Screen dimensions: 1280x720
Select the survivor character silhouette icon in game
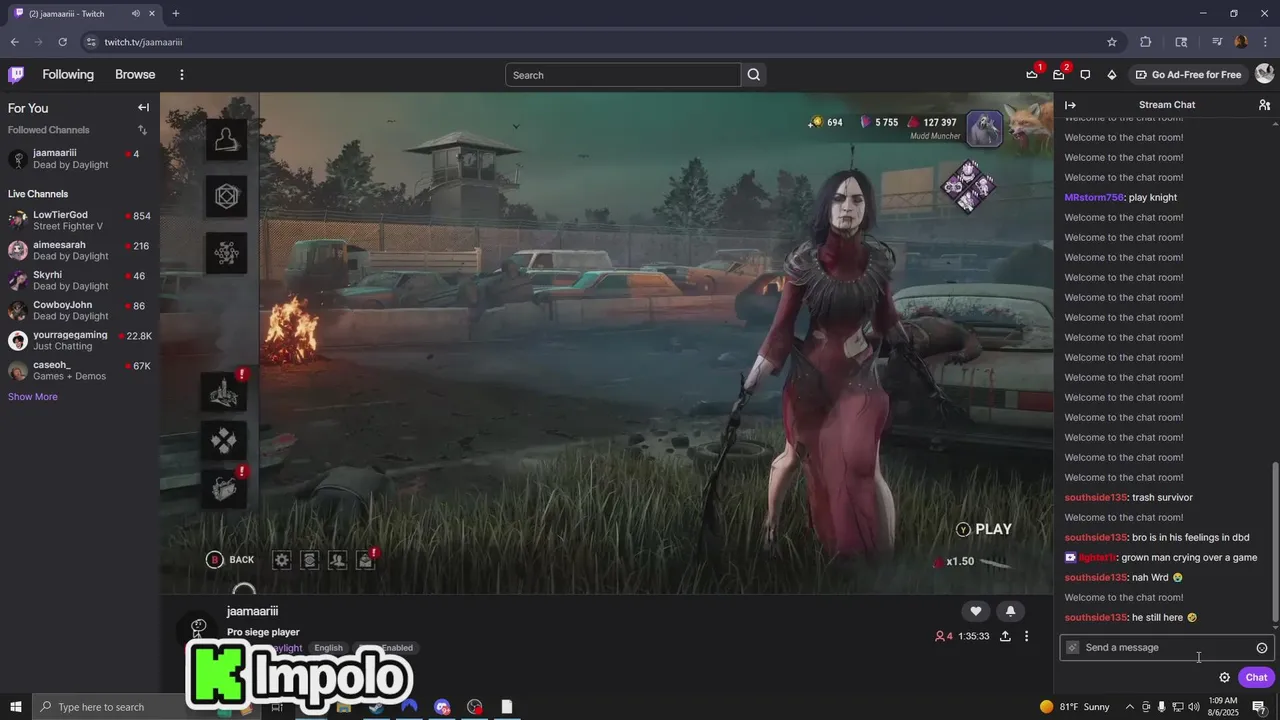[x=227, y=140]
